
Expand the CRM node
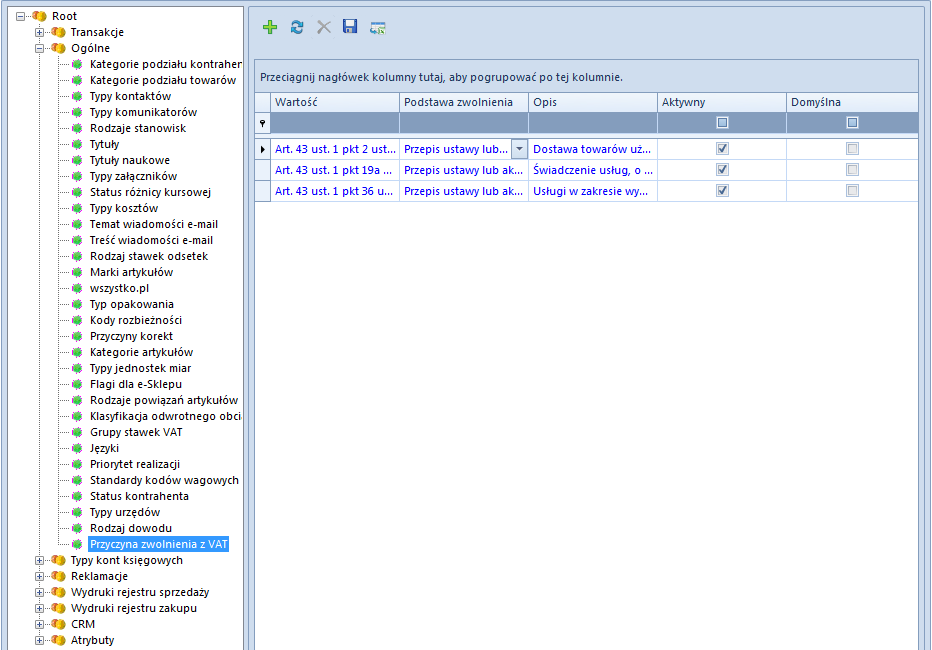tap(39, 624)
